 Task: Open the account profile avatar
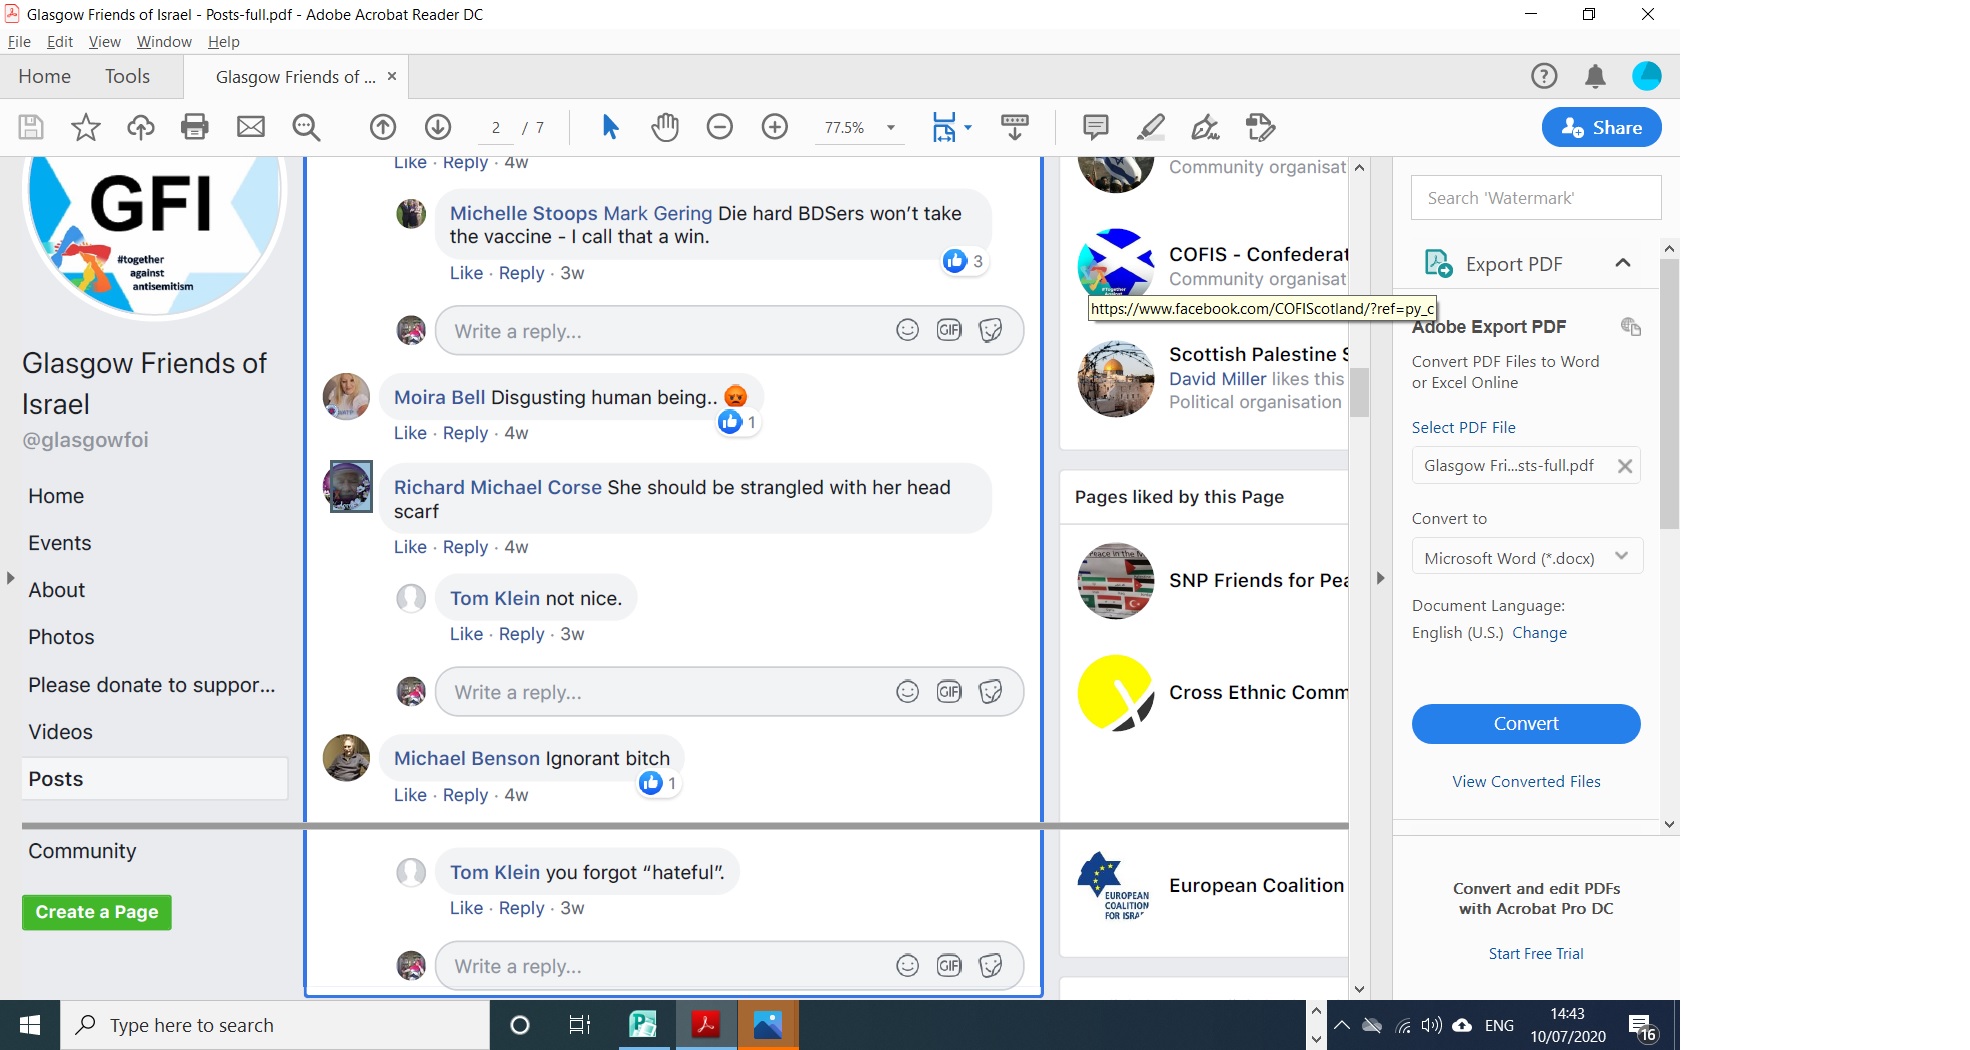point(1647,76)
